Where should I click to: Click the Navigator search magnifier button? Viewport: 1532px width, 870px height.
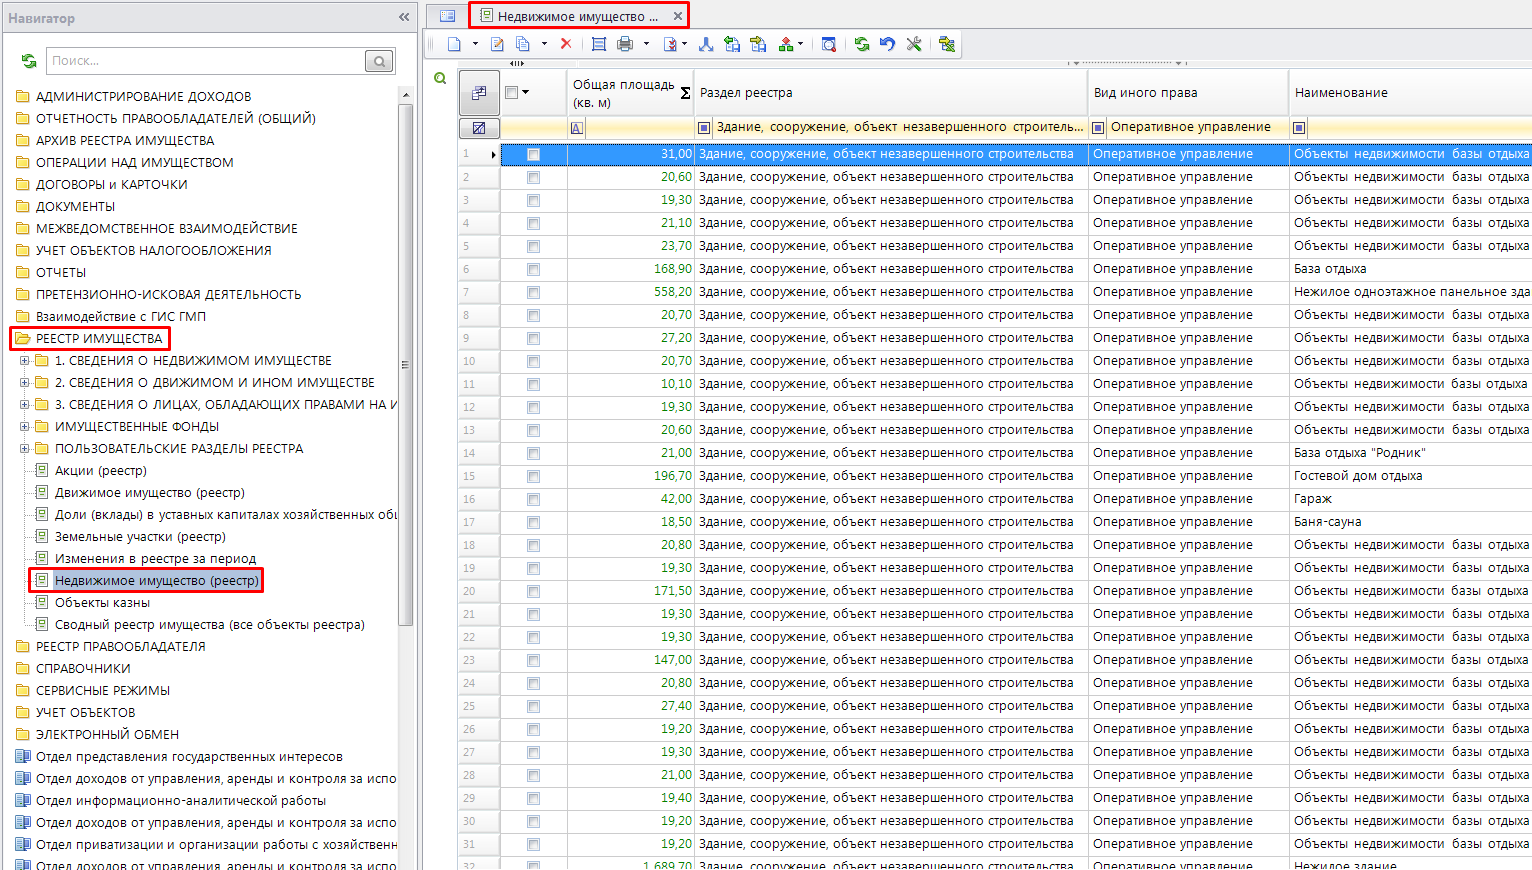[x=379, y=61]
